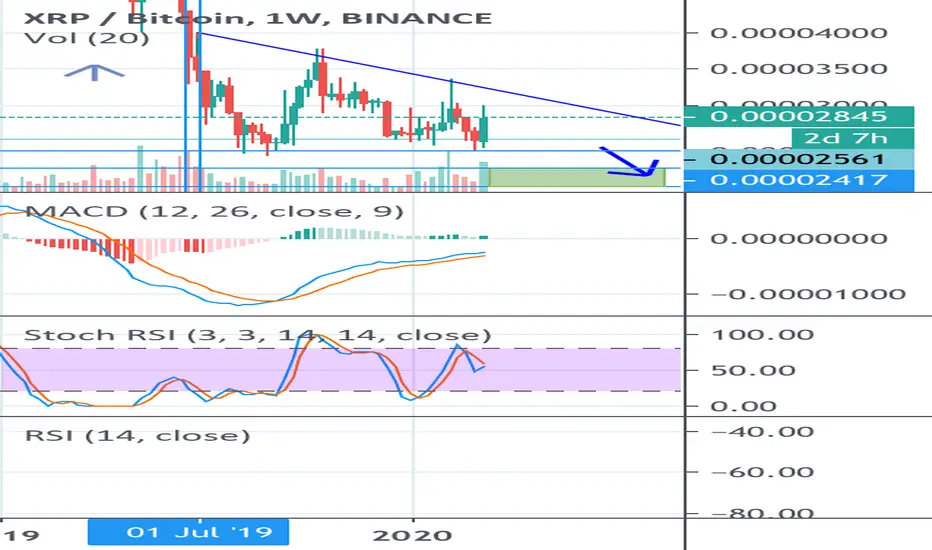Click the −40.00 RSI axis label
932x550 pixels.
[763, 432]
